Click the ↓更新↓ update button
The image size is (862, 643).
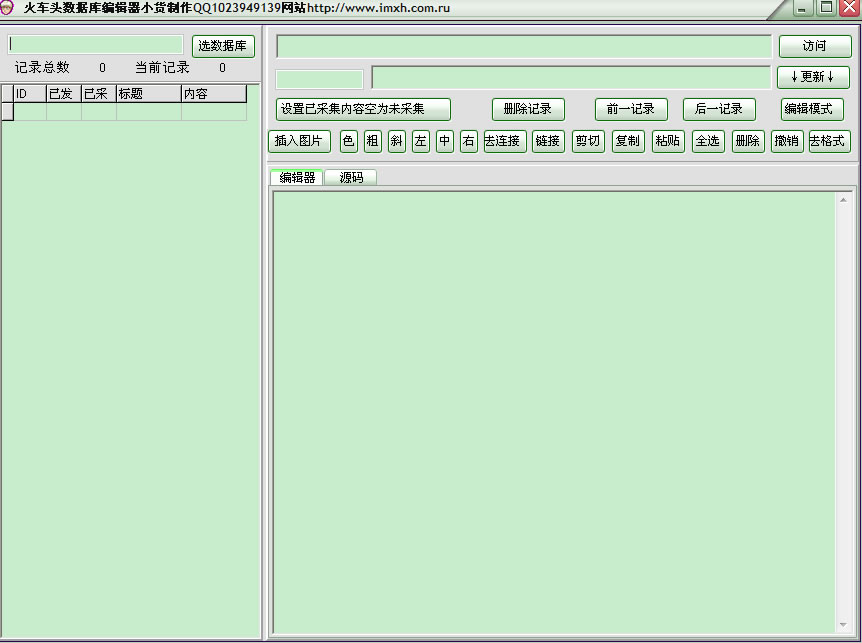tap(812, 78)
